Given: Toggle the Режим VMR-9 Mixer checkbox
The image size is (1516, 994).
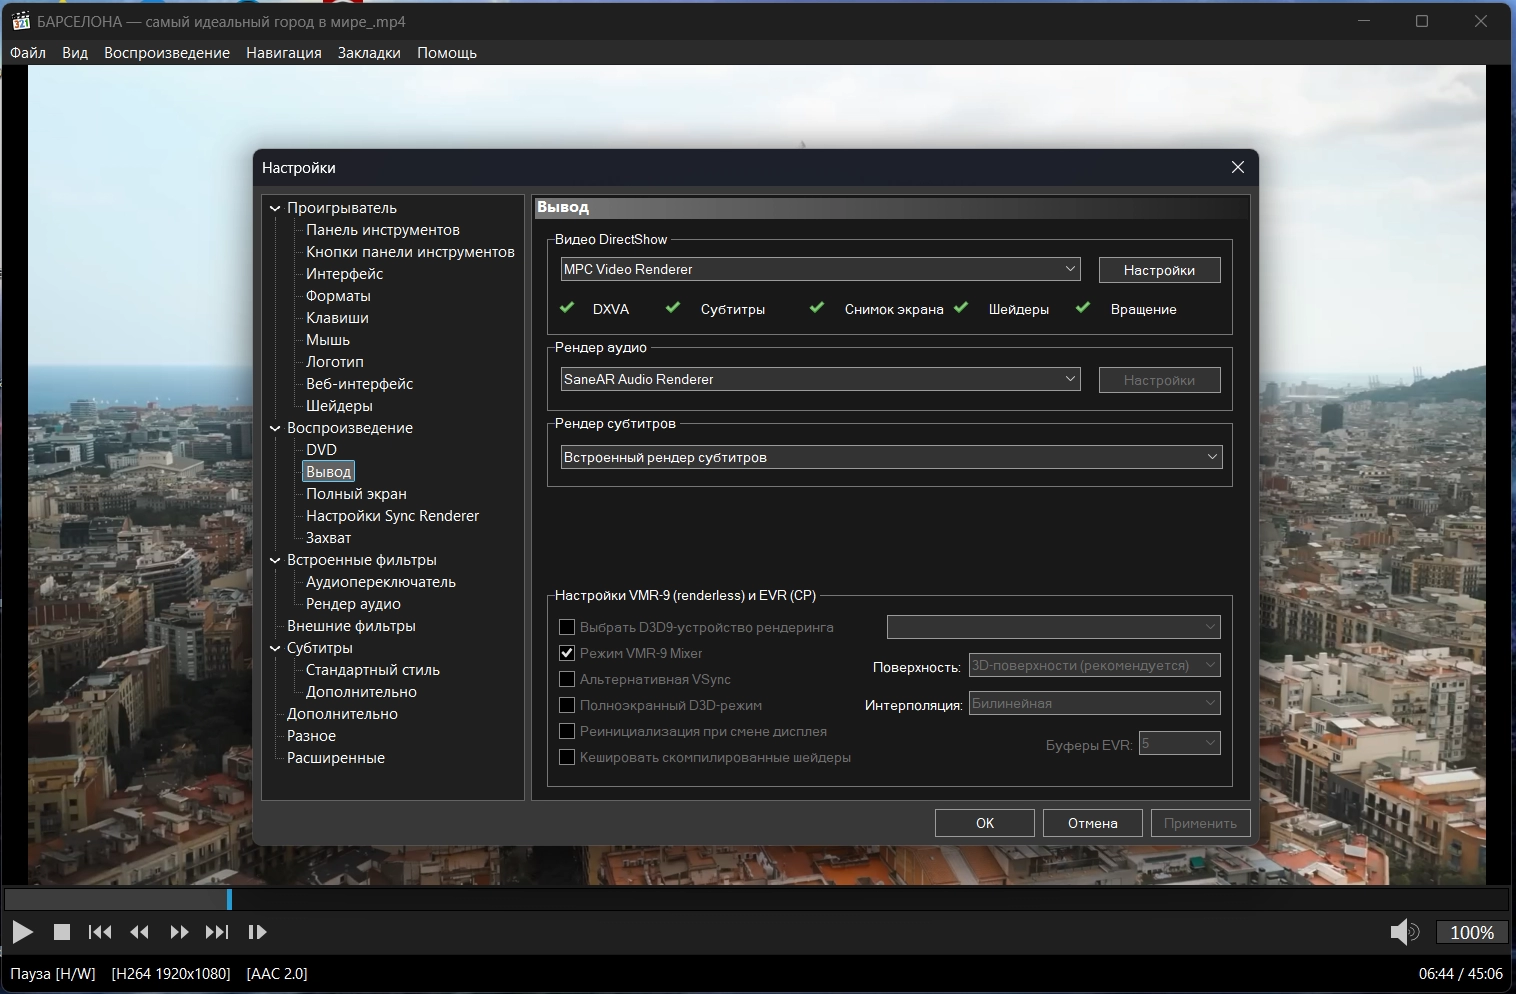Looking at the screenshot, I should click(x=567, y=653).
